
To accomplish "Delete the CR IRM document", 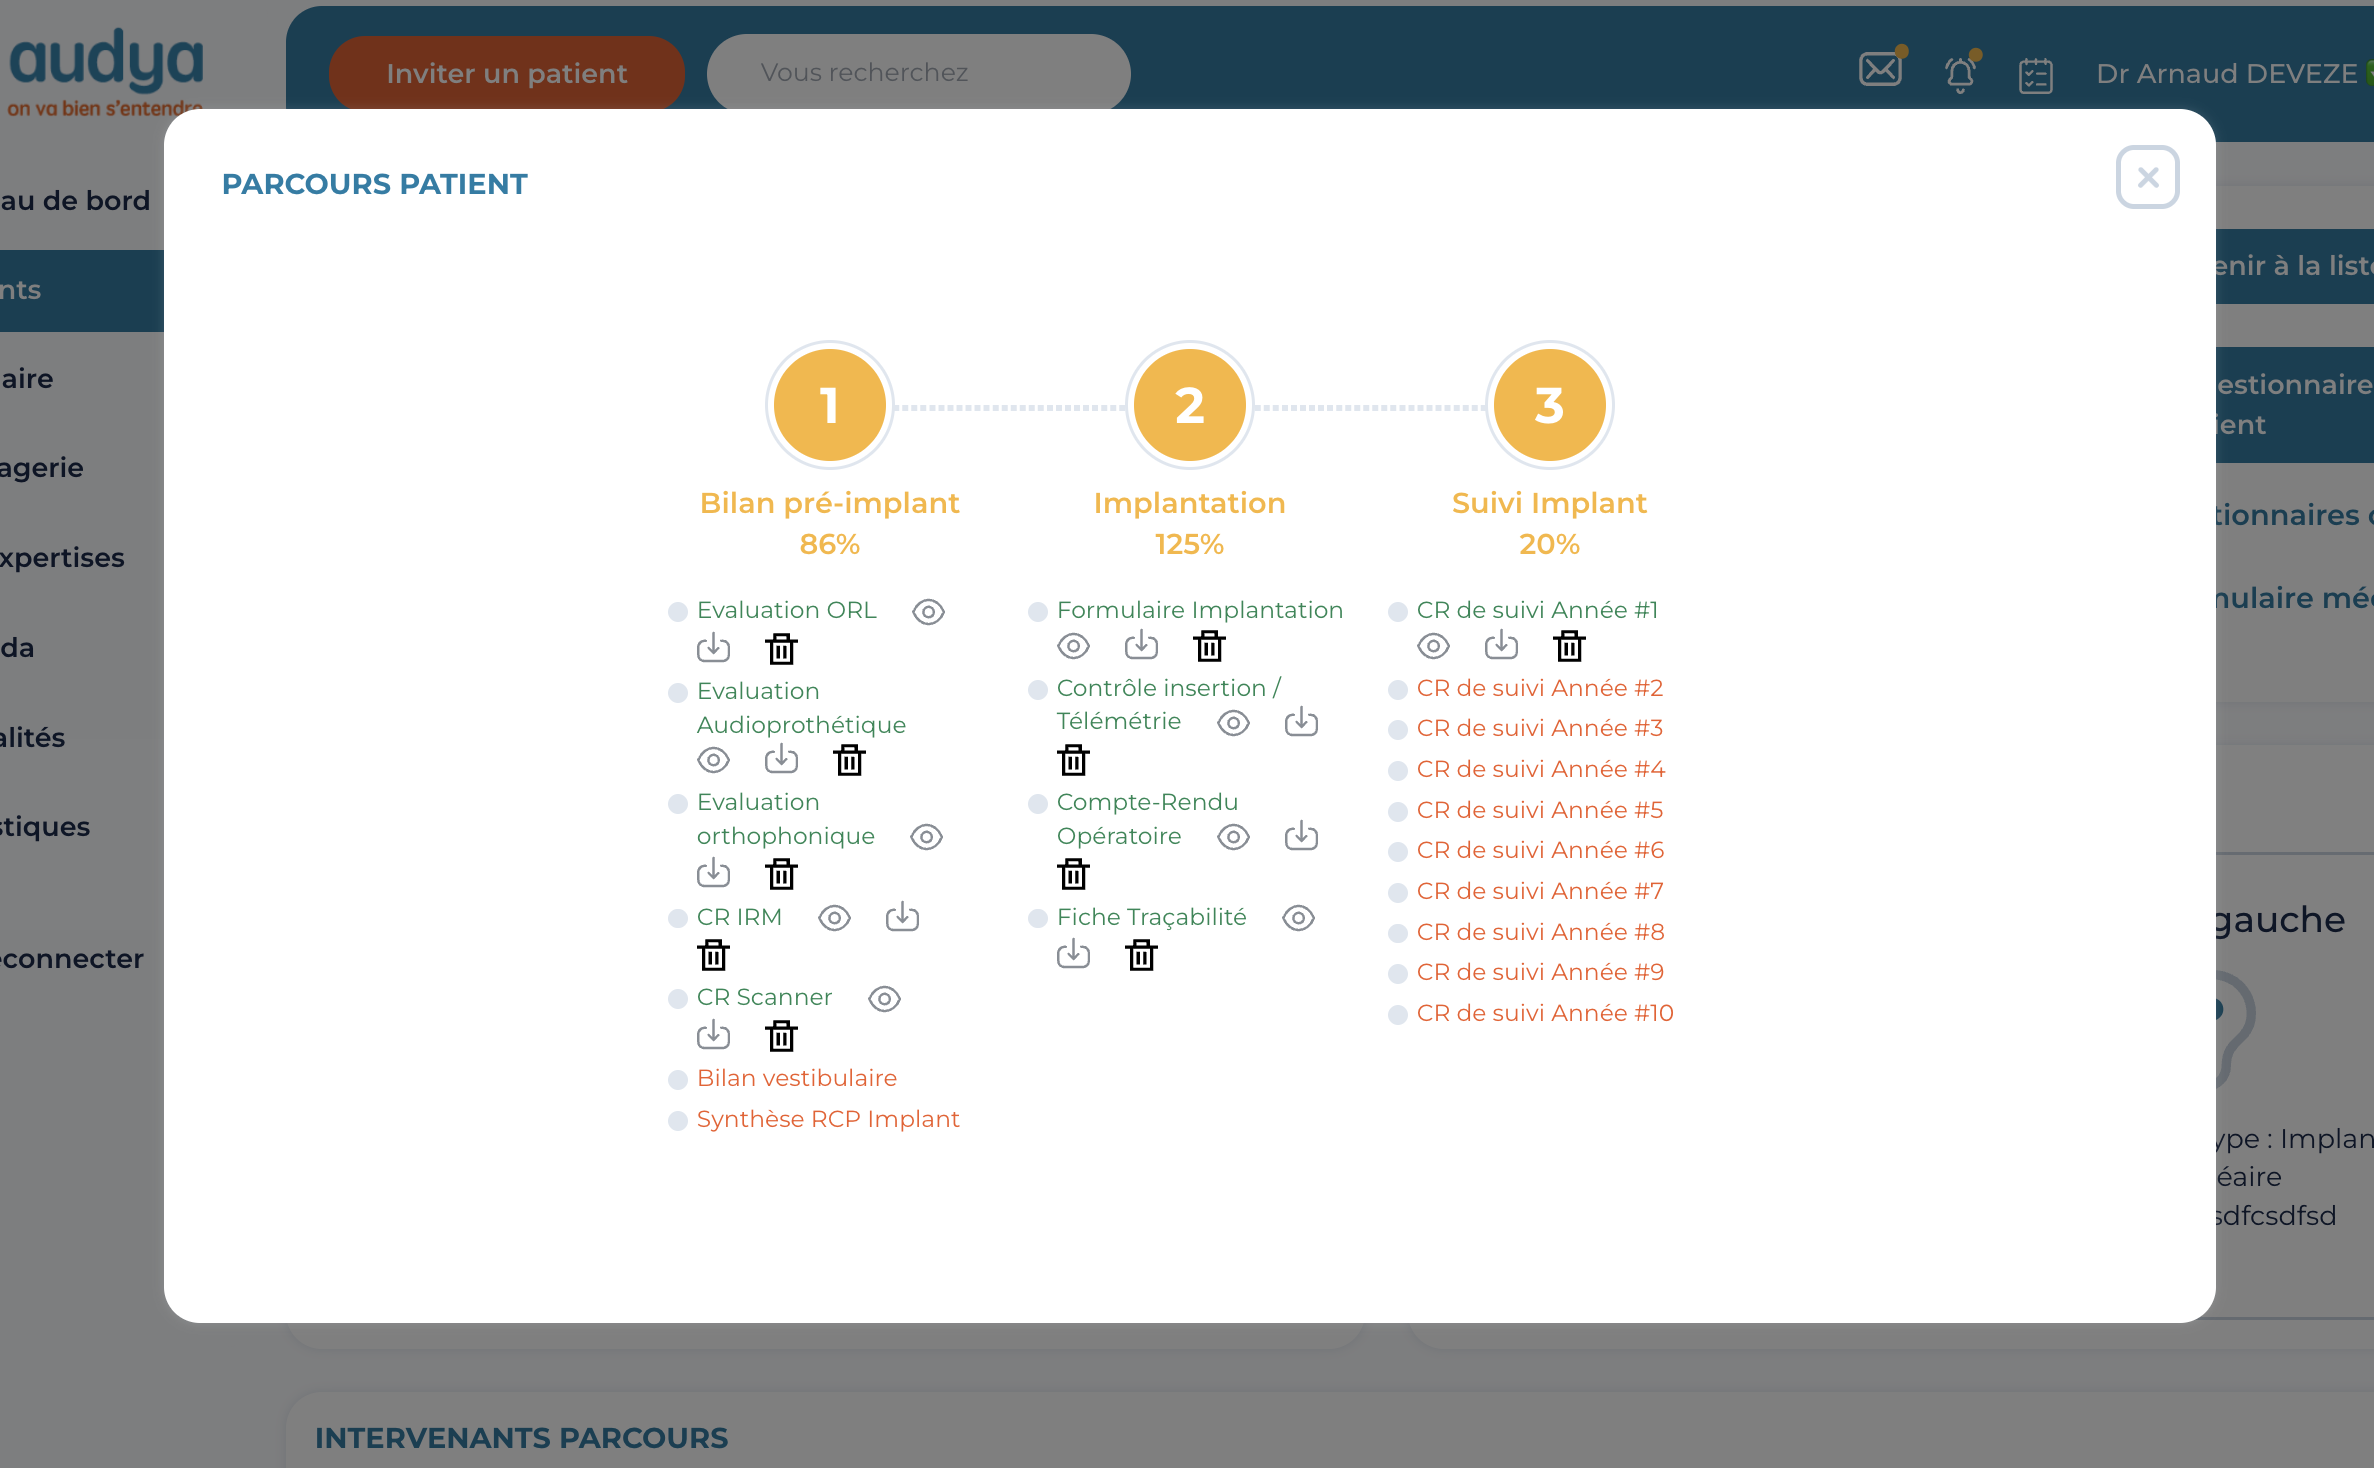I will (x=713, y=956).
